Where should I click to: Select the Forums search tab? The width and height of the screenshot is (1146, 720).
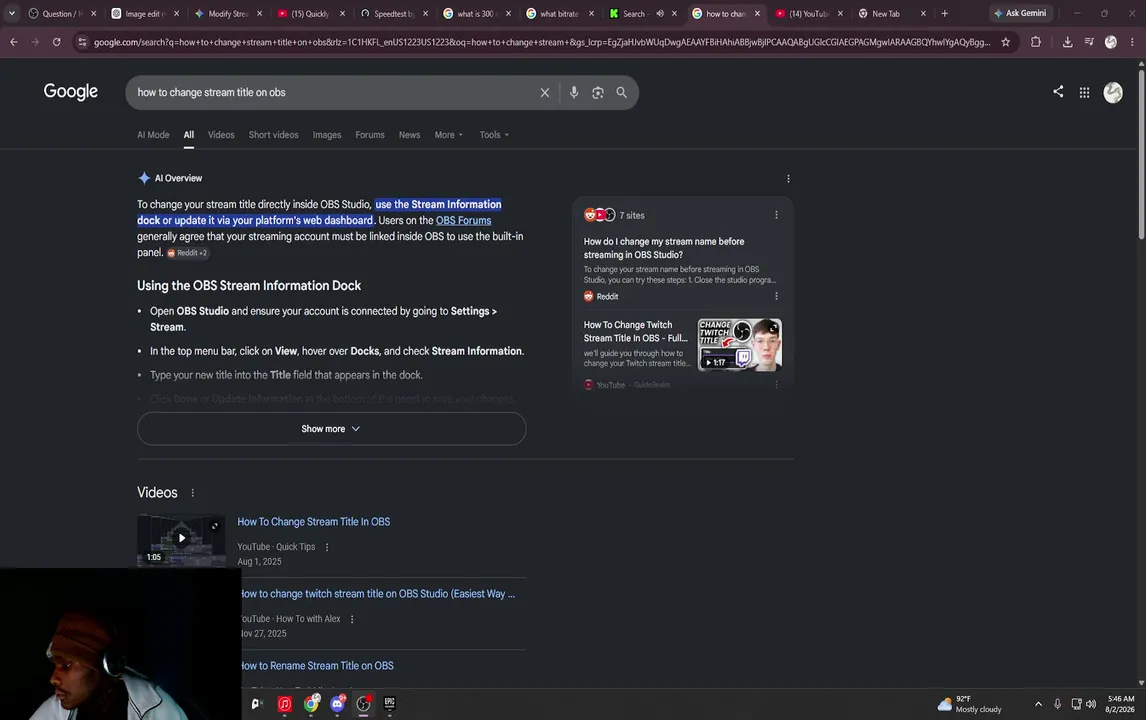[370, 134]
